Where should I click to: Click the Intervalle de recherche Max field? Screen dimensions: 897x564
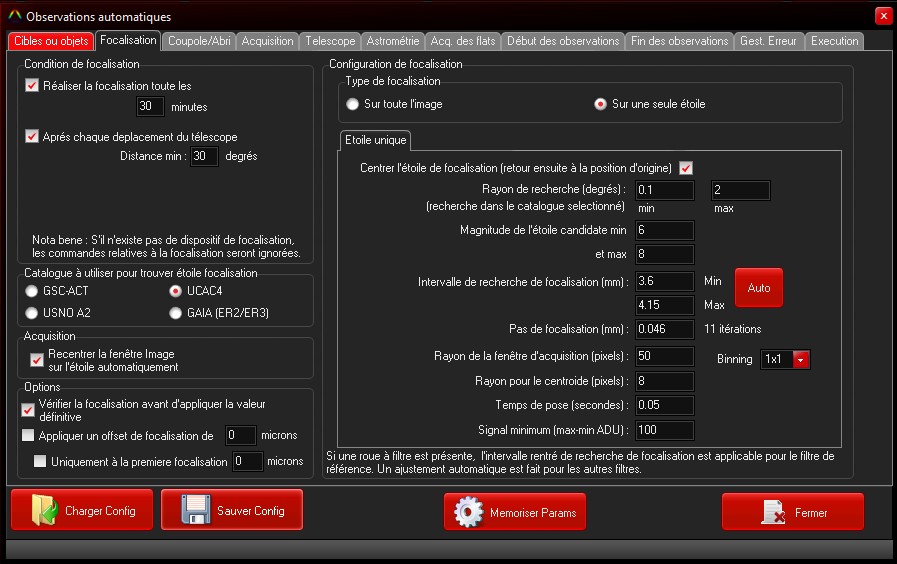[x=665, y=305]
